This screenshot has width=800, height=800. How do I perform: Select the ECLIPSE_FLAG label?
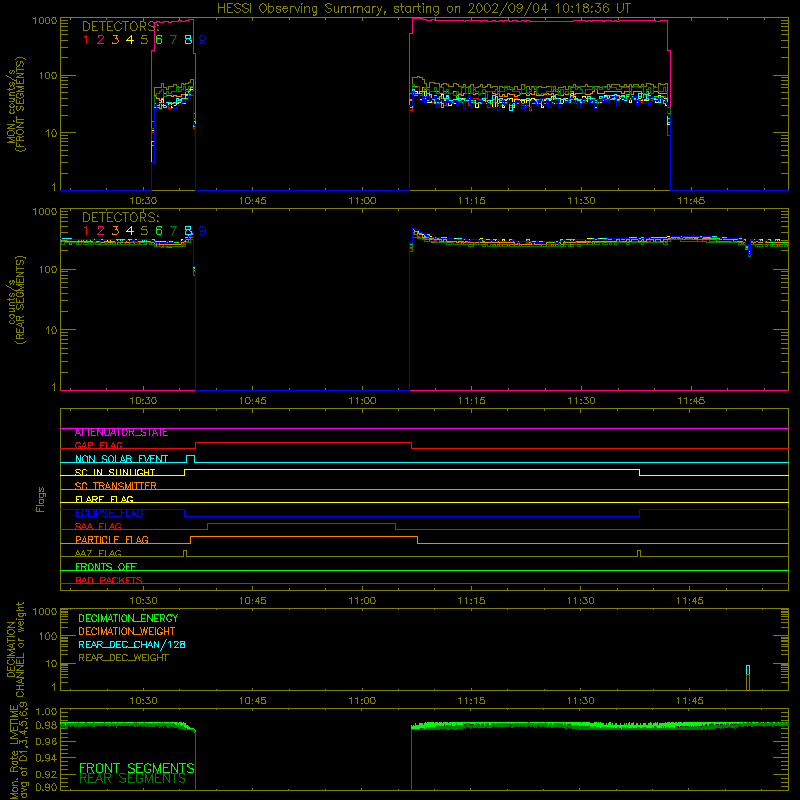click(x=109, y=513)
